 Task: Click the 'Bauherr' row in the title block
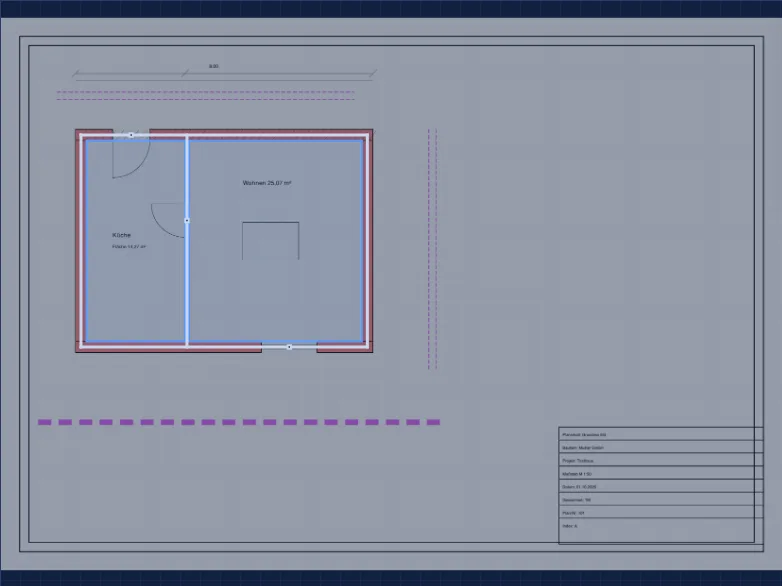[660, 447]
